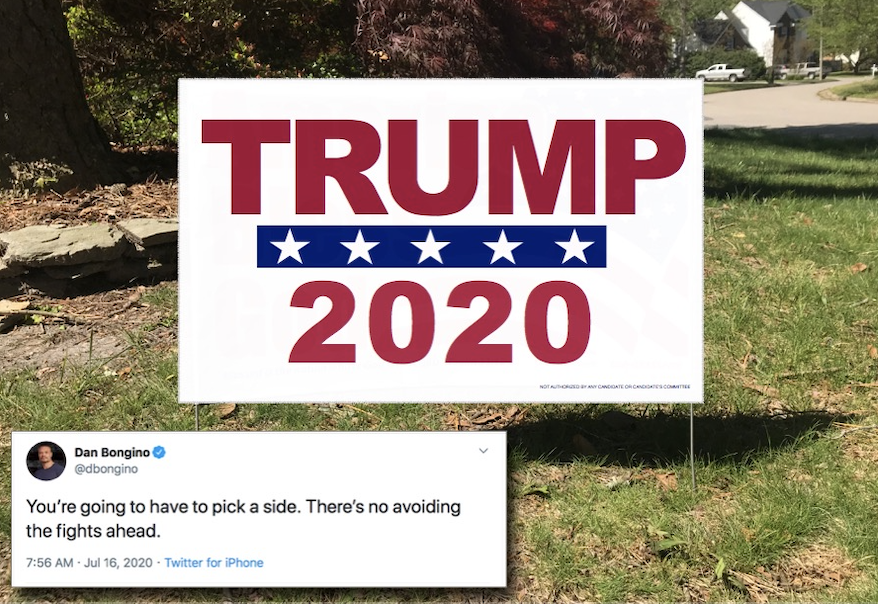Click the Jul 16, 2020 date
The image size is (878, 604).
pos(118,563)
